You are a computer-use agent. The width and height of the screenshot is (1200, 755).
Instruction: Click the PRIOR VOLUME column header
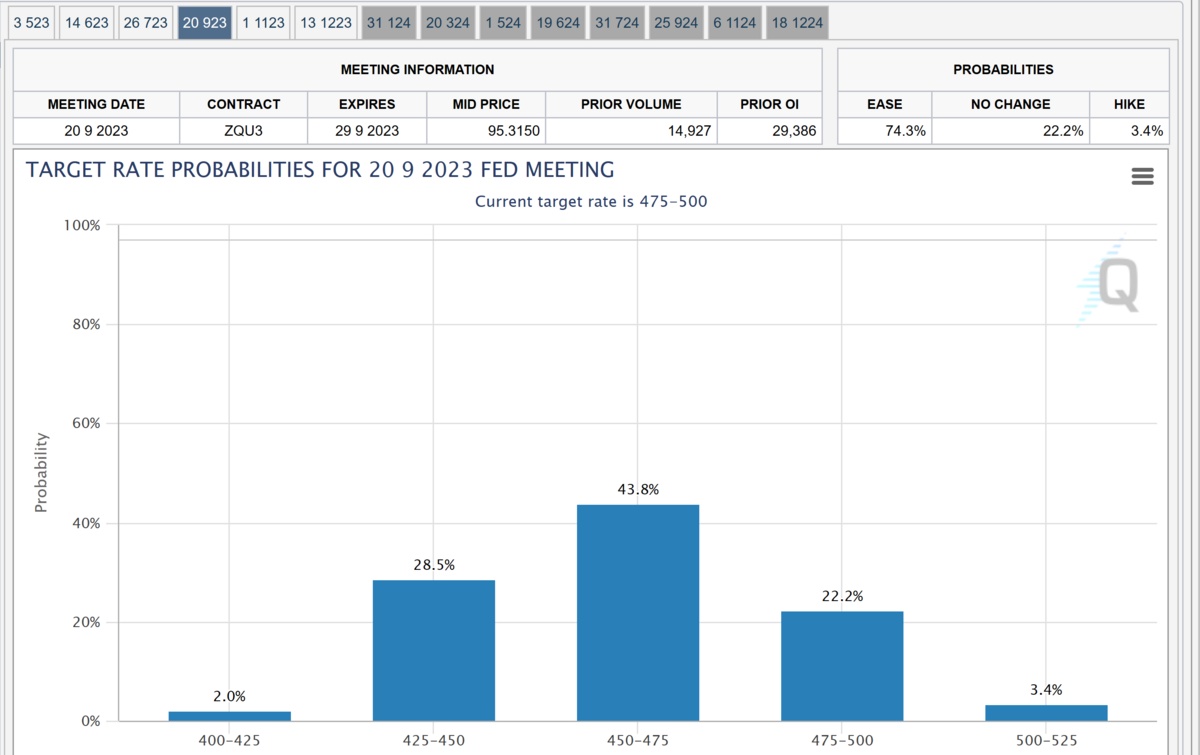coord(632,104)
